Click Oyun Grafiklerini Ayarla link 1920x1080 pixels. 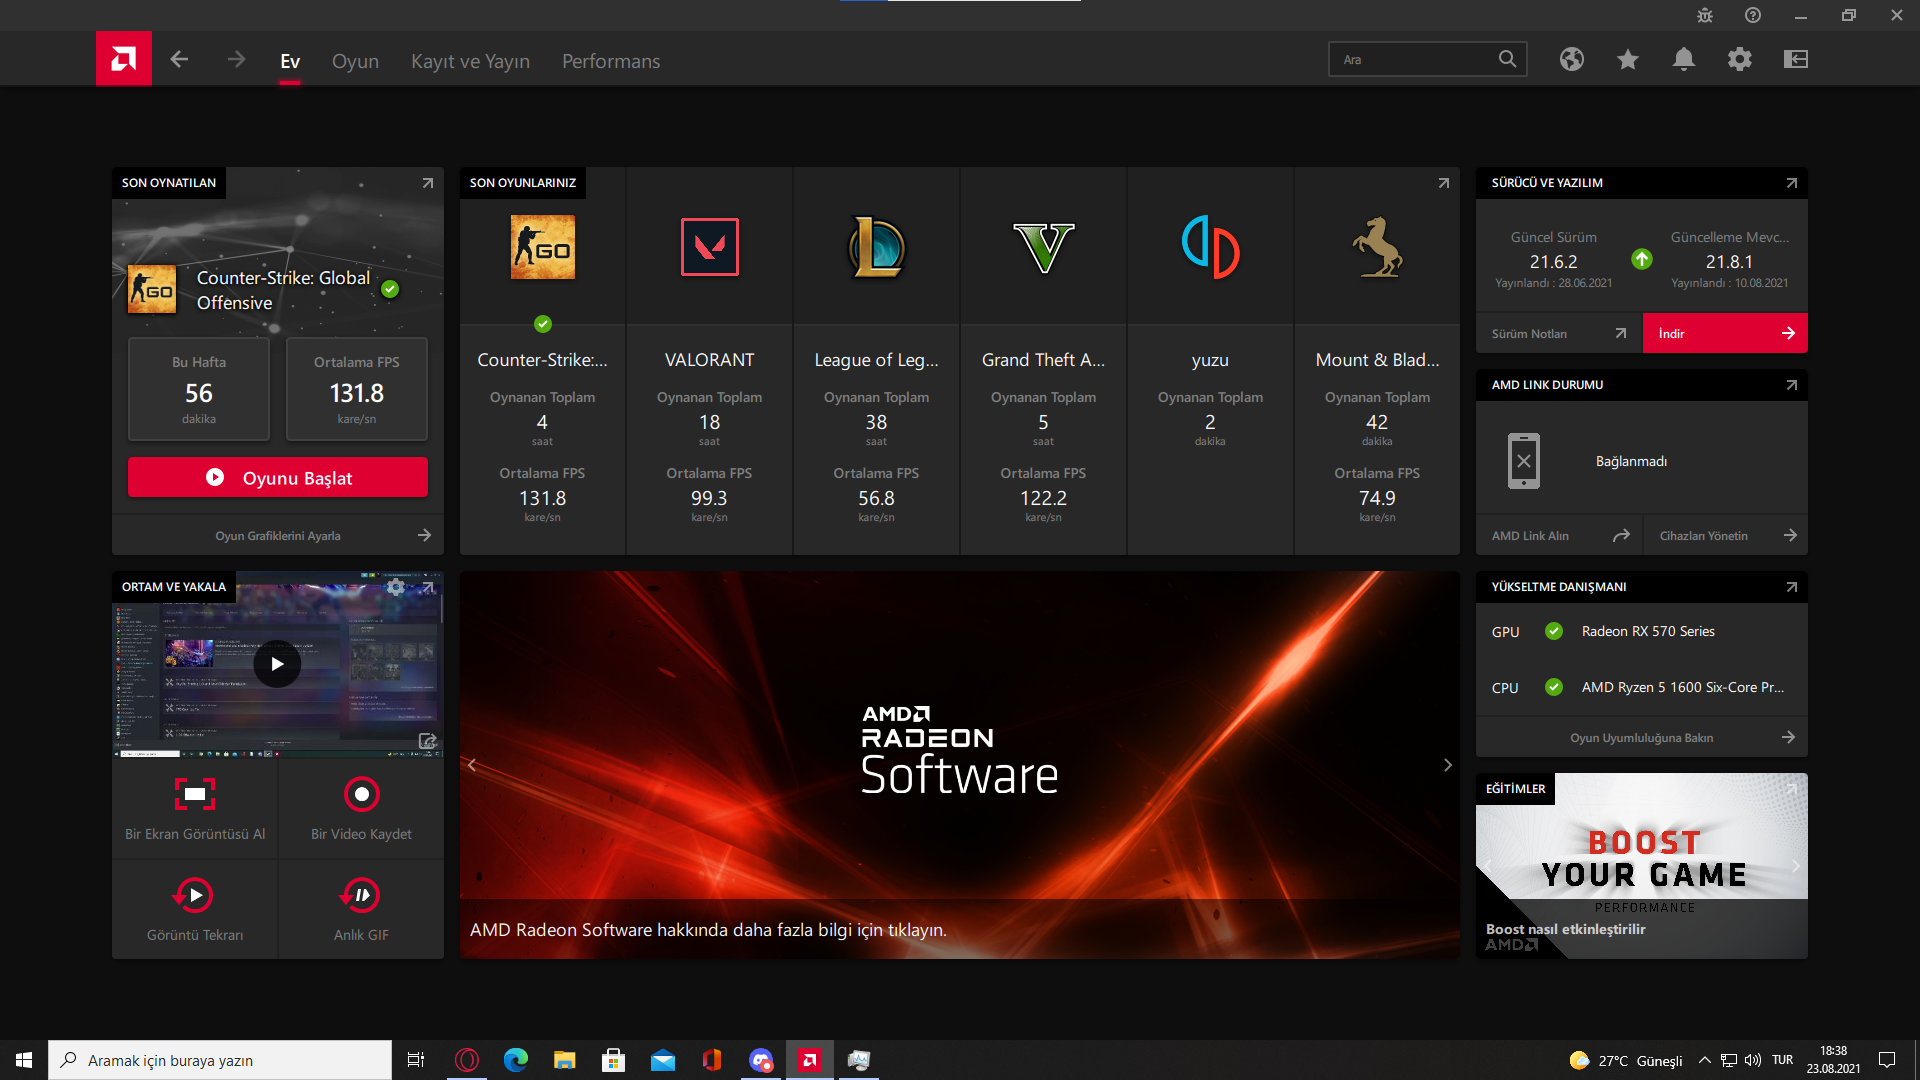click(278, 535)
